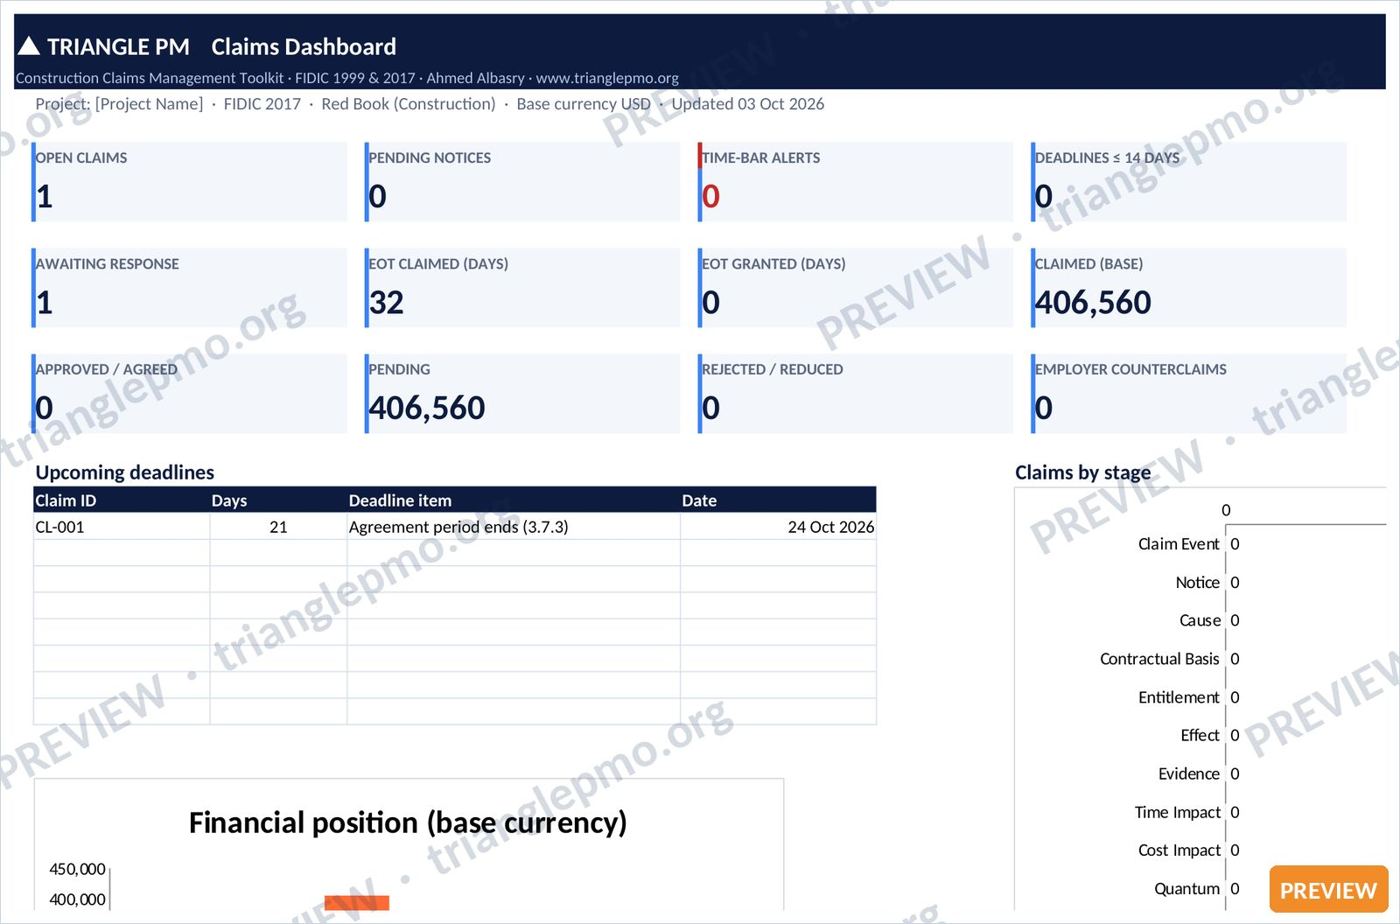Screen dimensions: 1400x924
Task: Click the 24 Oct 2026 date cell
Action: [778, 526]
